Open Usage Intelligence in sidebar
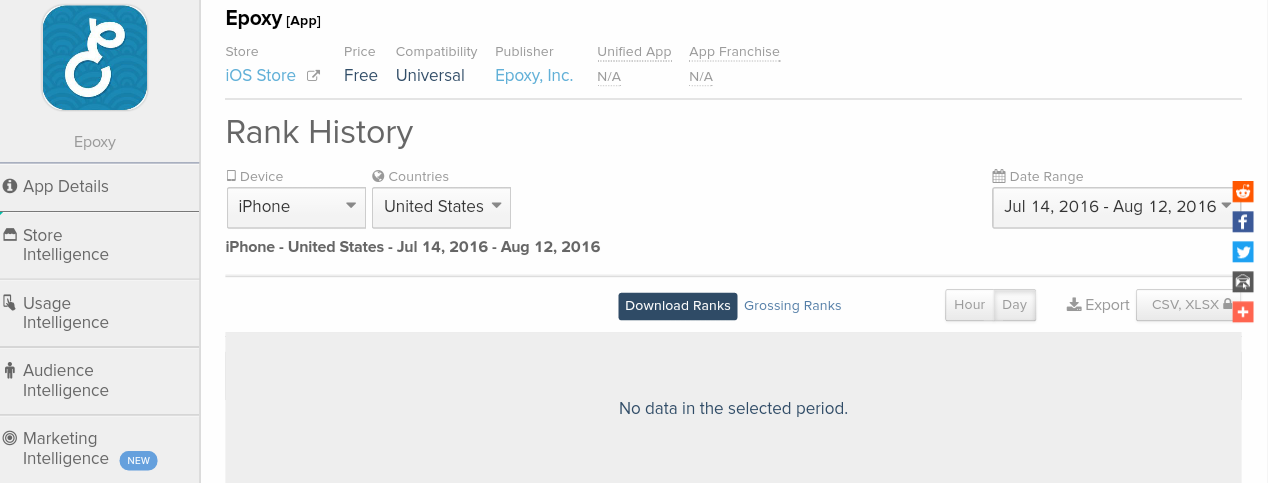The width and height of the screenshot is (1268, 483). click(65, 313)
